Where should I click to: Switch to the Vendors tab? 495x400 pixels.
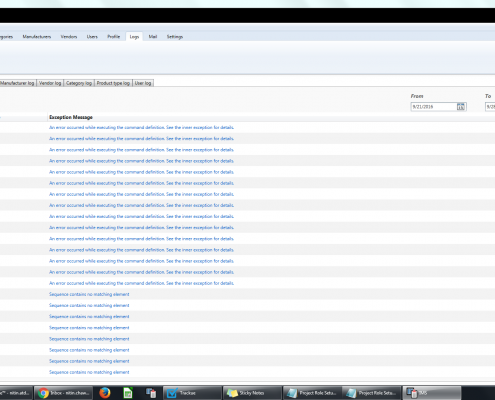[x=69, y=37]
